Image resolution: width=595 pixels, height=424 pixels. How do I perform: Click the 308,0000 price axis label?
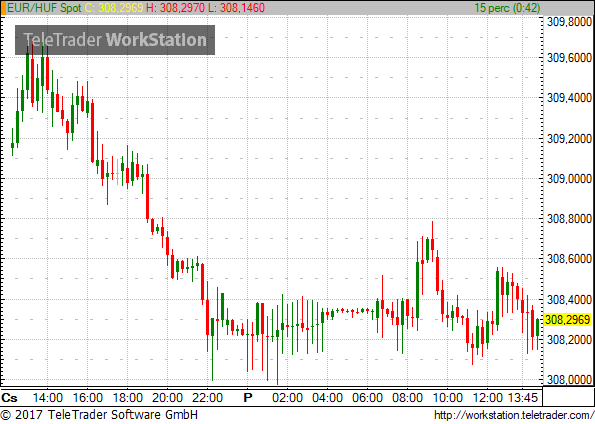(569, 379)
